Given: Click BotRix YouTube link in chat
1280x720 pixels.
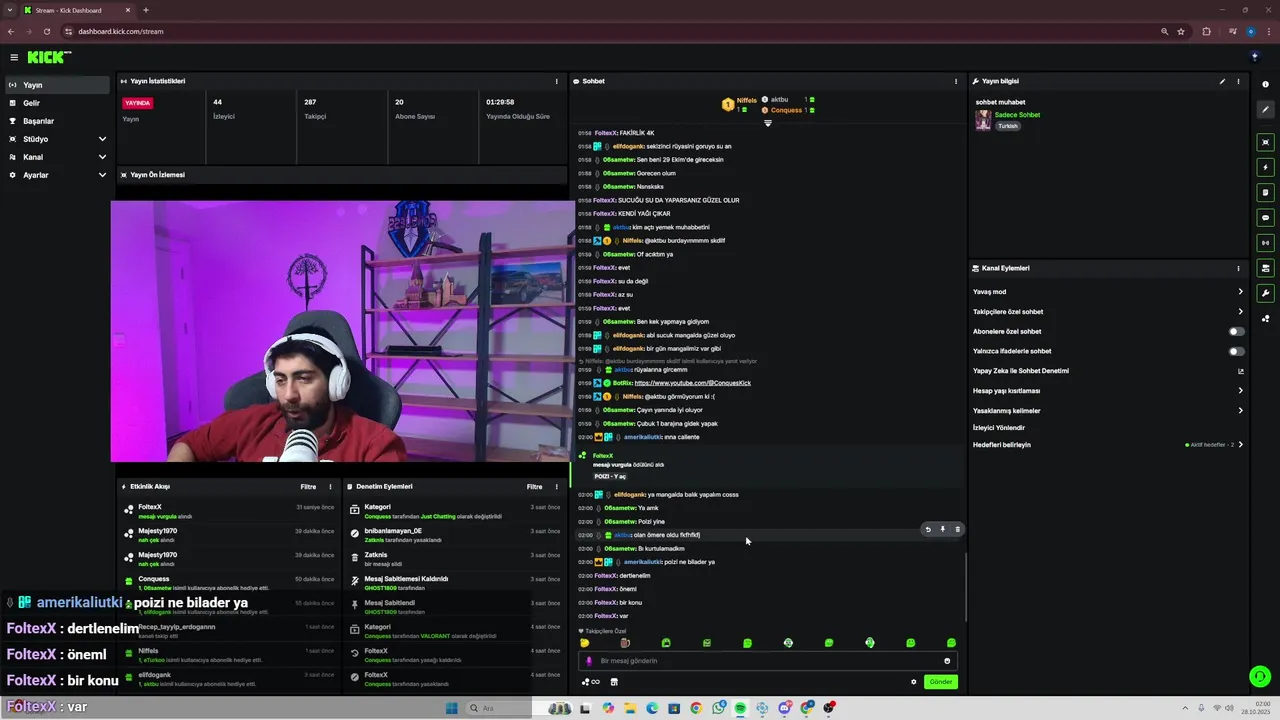Looking at the screenshot, I should [692, 383].
